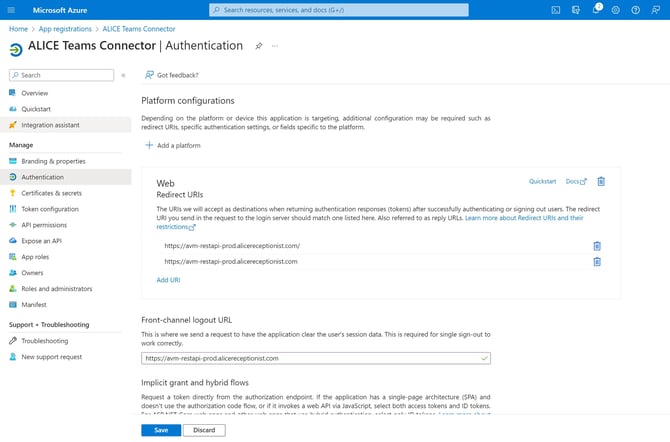Delete the second redirect URI entry
670x442 pixels.
click(x=597, y=262)
